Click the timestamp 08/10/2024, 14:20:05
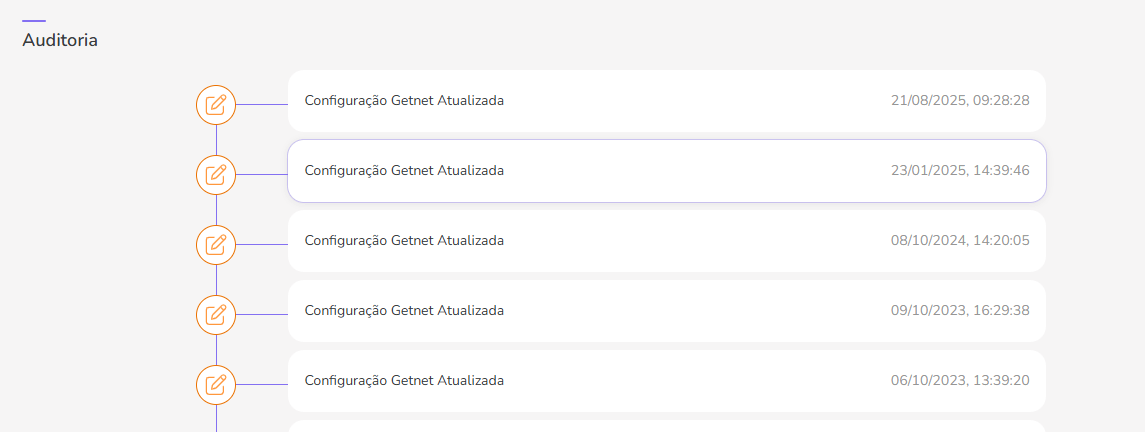 [x=960, y=241]
